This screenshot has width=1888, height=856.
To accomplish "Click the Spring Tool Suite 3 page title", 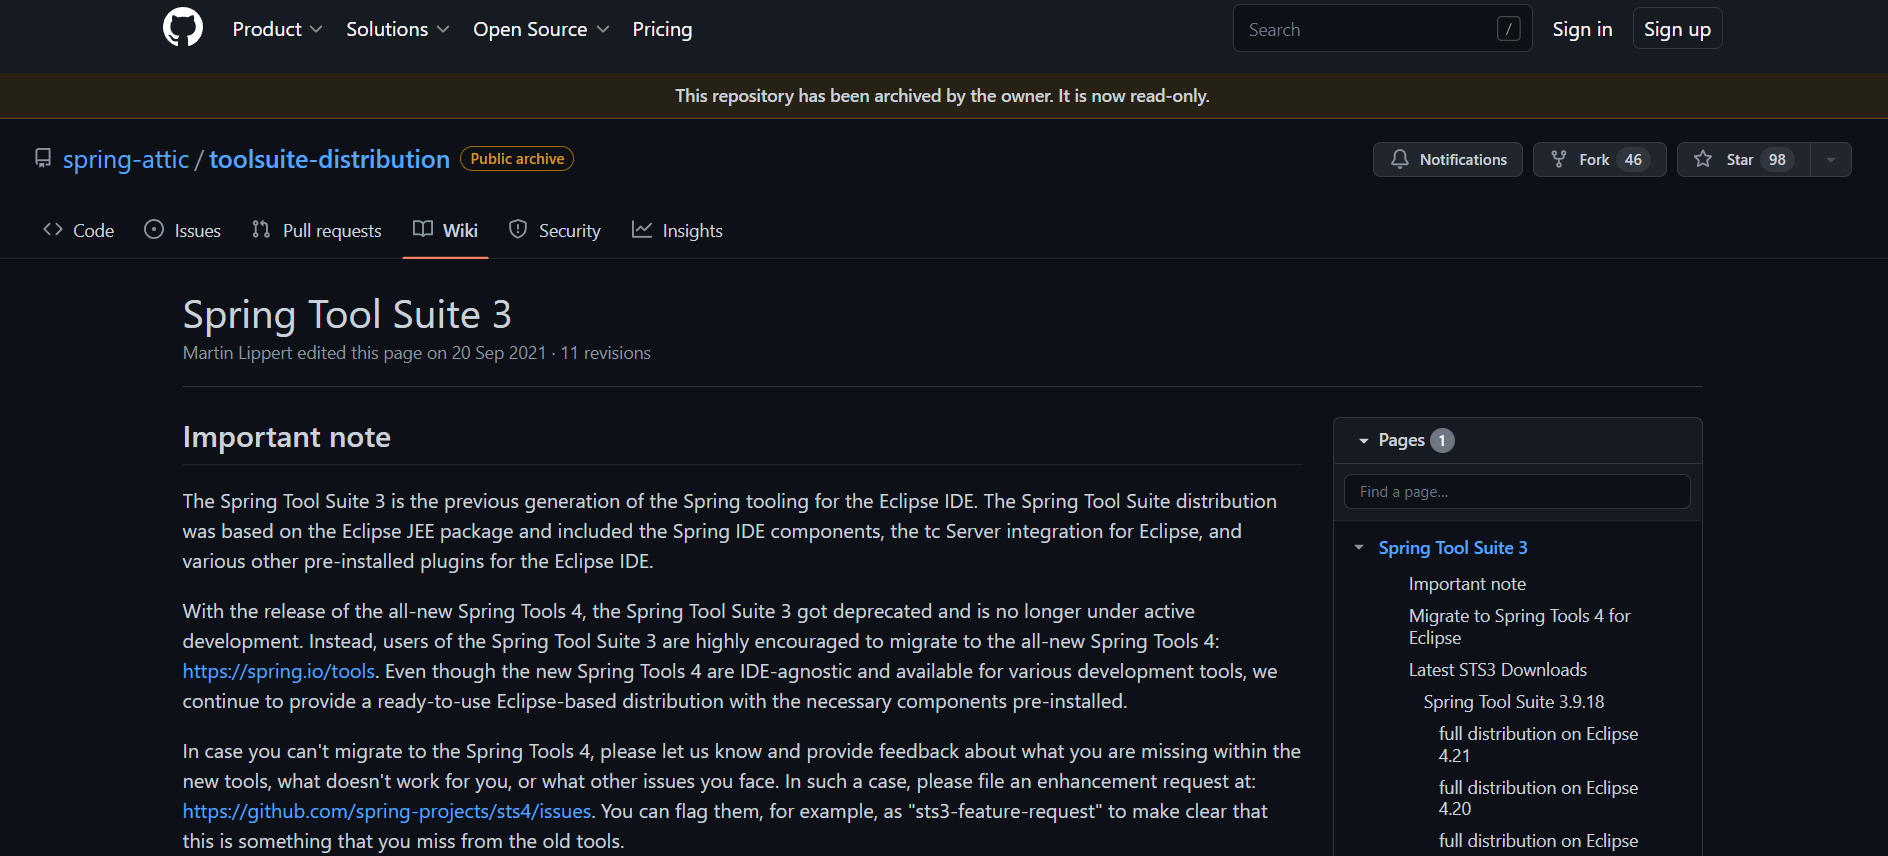I will click(x=347, y=315).
